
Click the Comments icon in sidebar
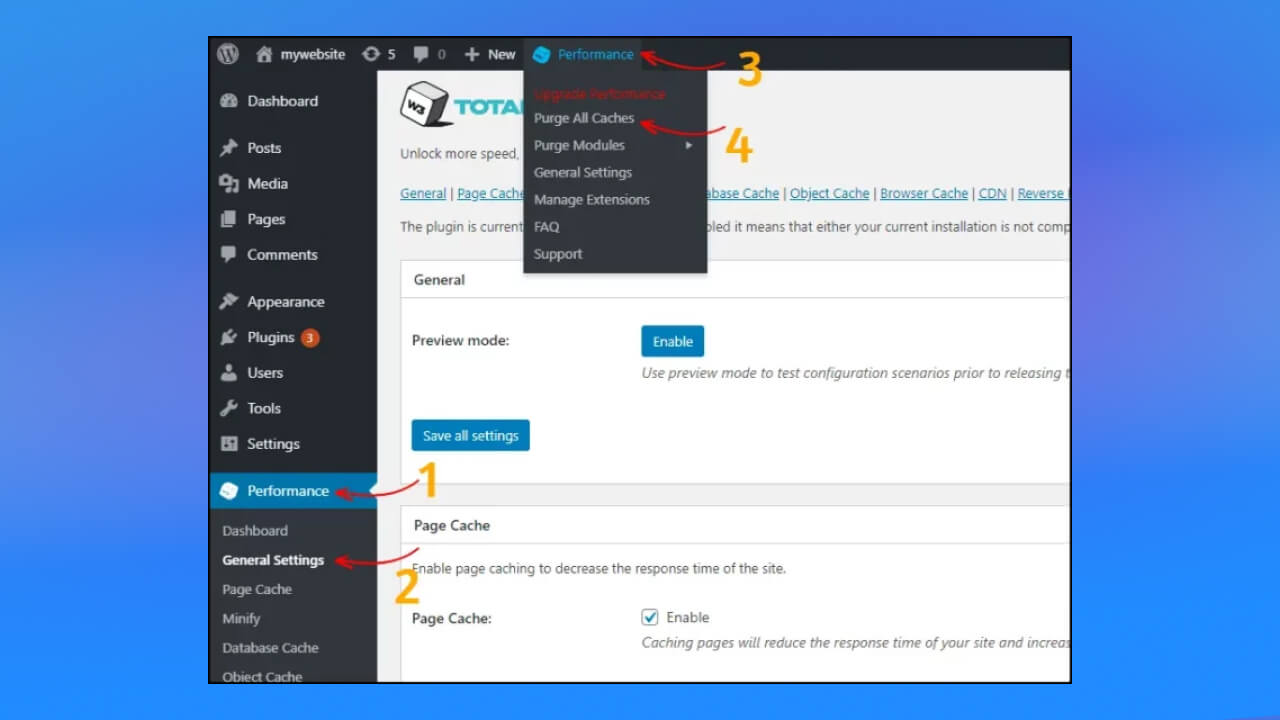coord(229,255)
